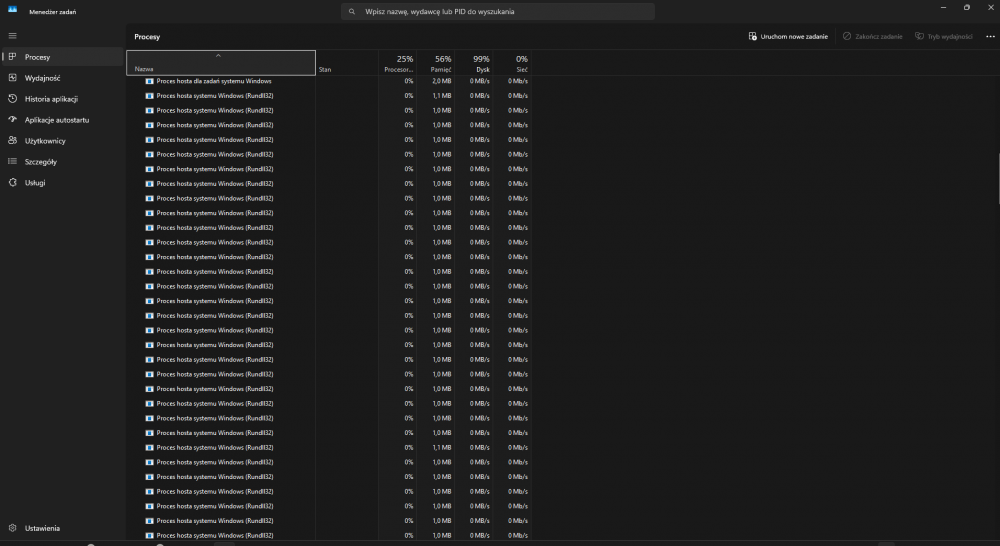Click the vertical scrollbar of process list
1000x546 pixels.
coord(996,180)
